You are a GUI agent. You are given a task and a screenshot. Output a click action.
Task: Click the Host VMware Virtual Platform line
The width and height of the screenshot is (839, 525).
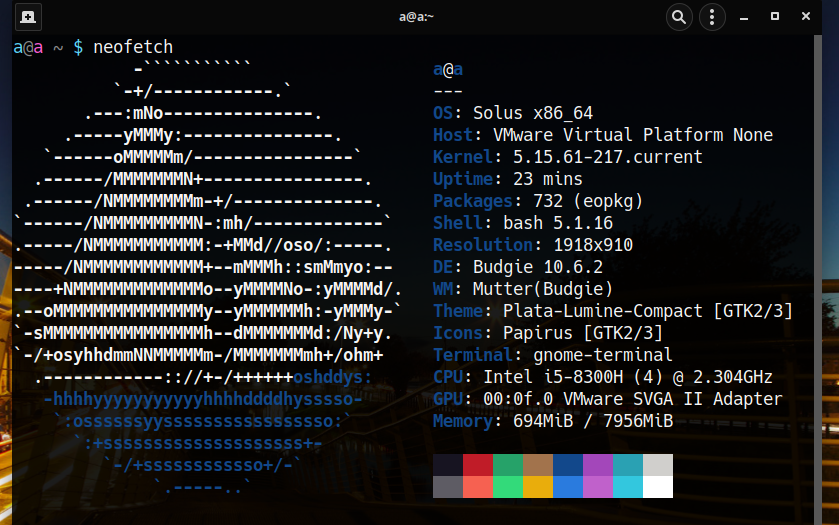click(x=602, y=135)
